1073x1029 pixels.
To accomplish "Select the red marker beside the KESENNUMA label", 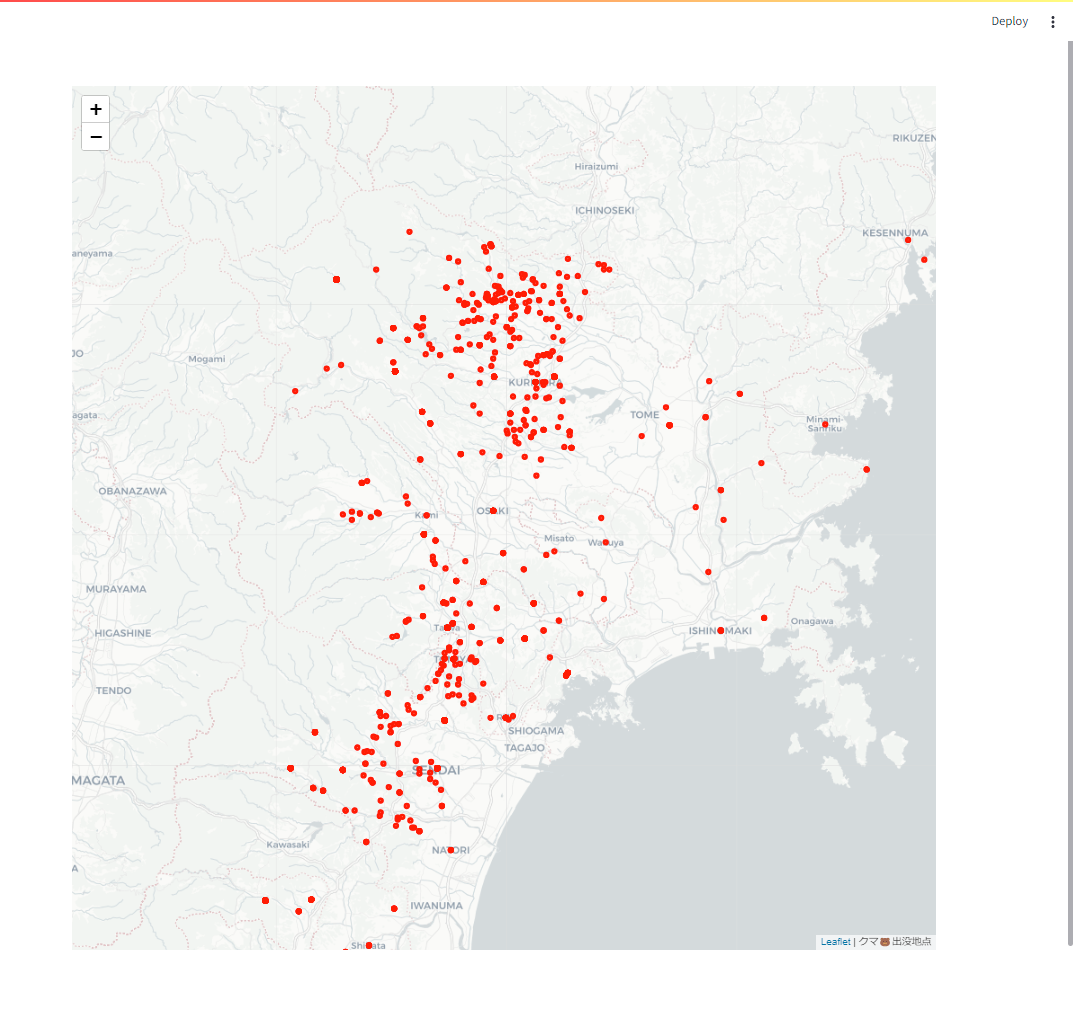I will 908,240.
